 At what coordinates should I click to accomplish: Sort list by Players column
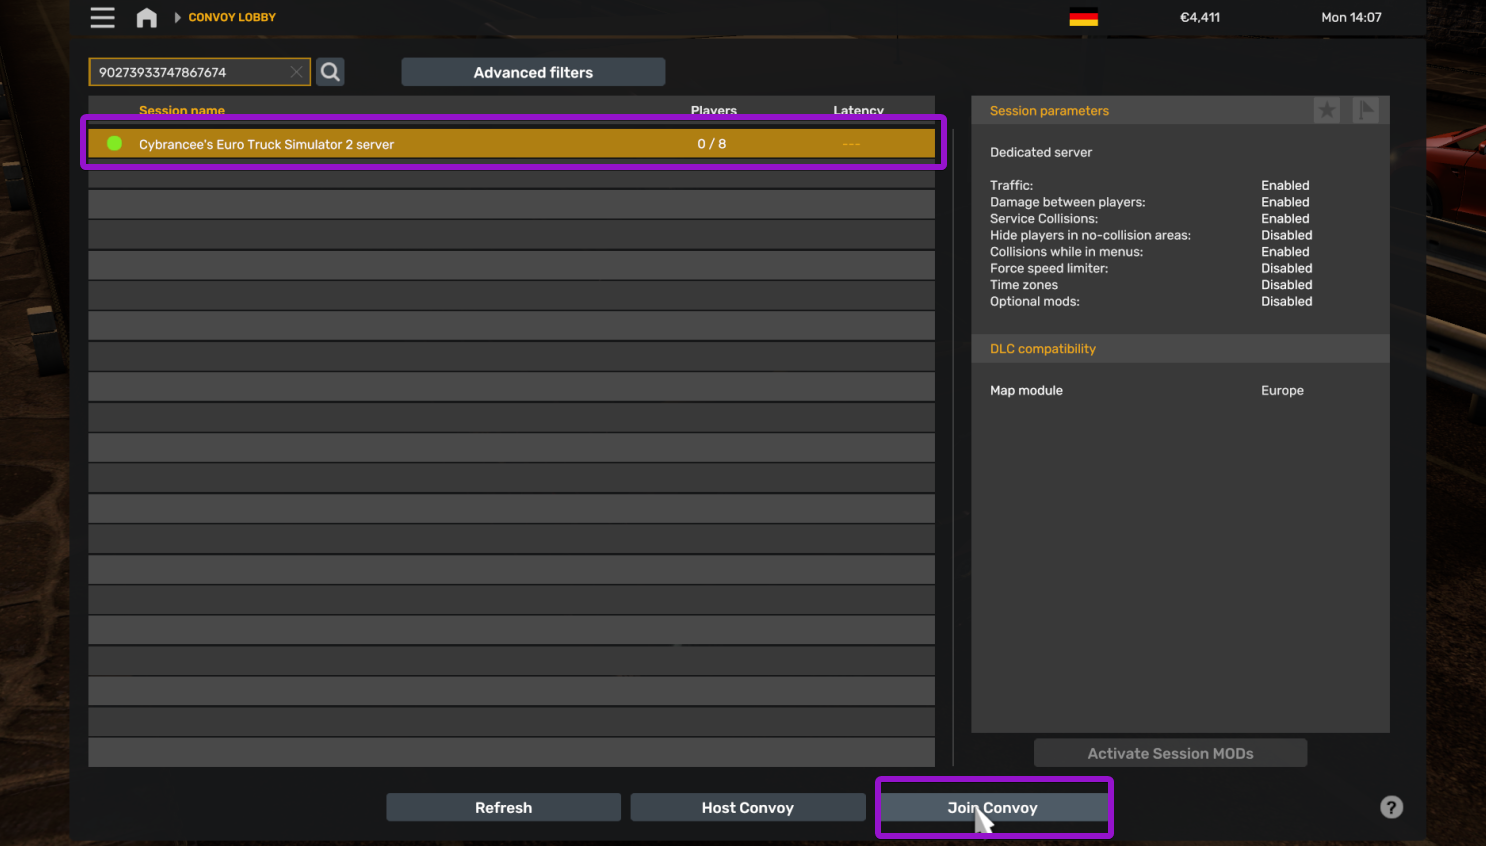pos(714,110)
